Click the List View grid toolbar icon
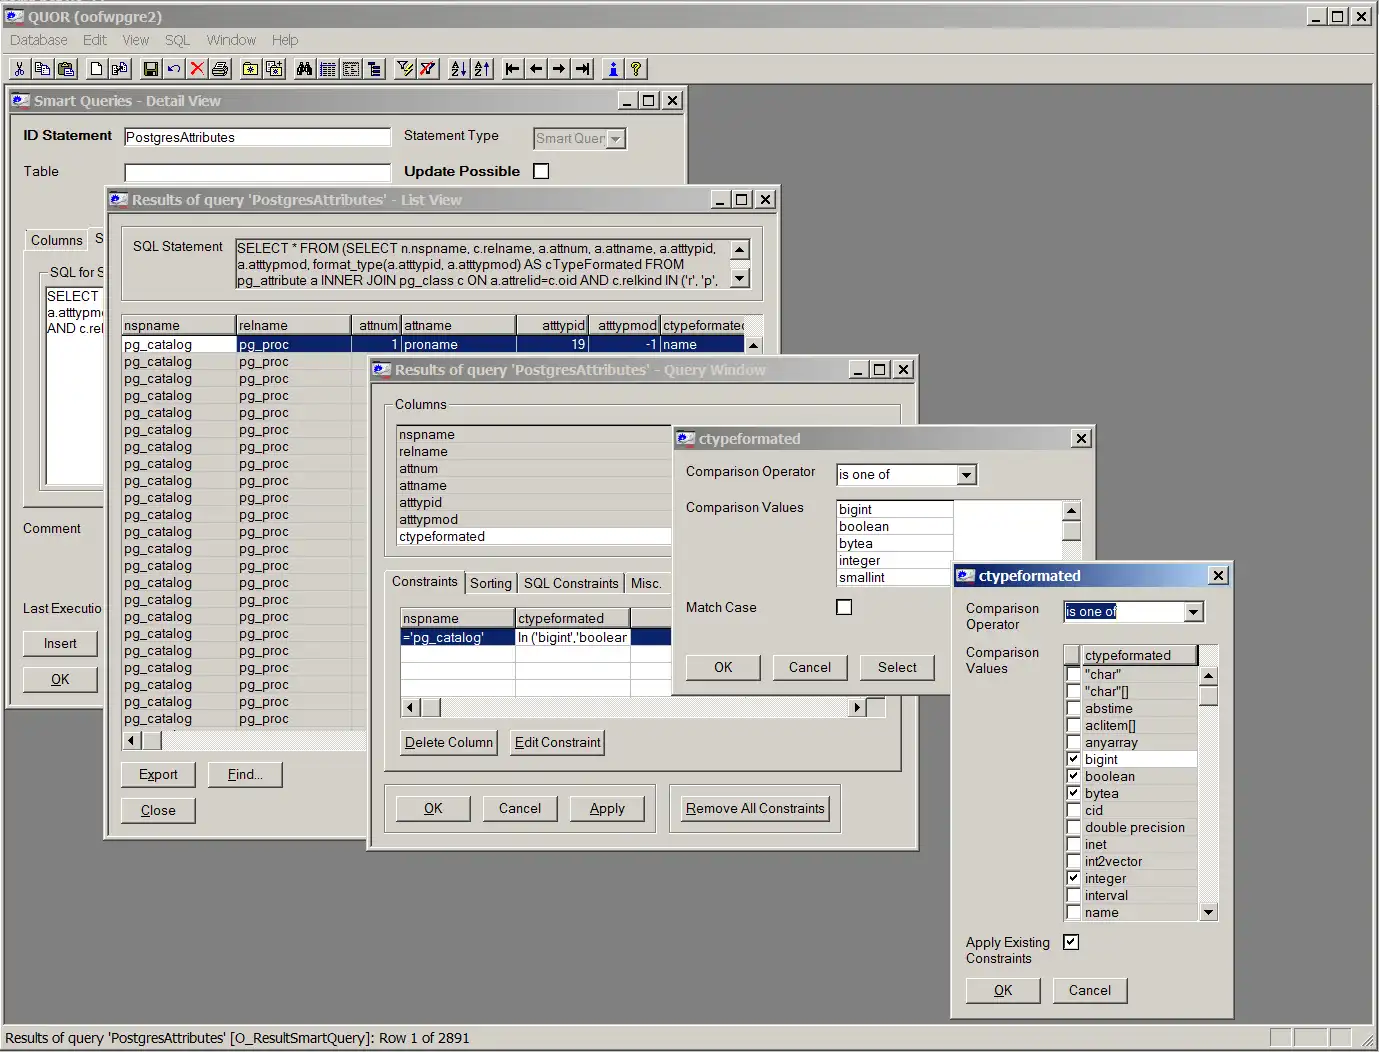This screenshot has width=1379, height=1052. click(327, 69)
